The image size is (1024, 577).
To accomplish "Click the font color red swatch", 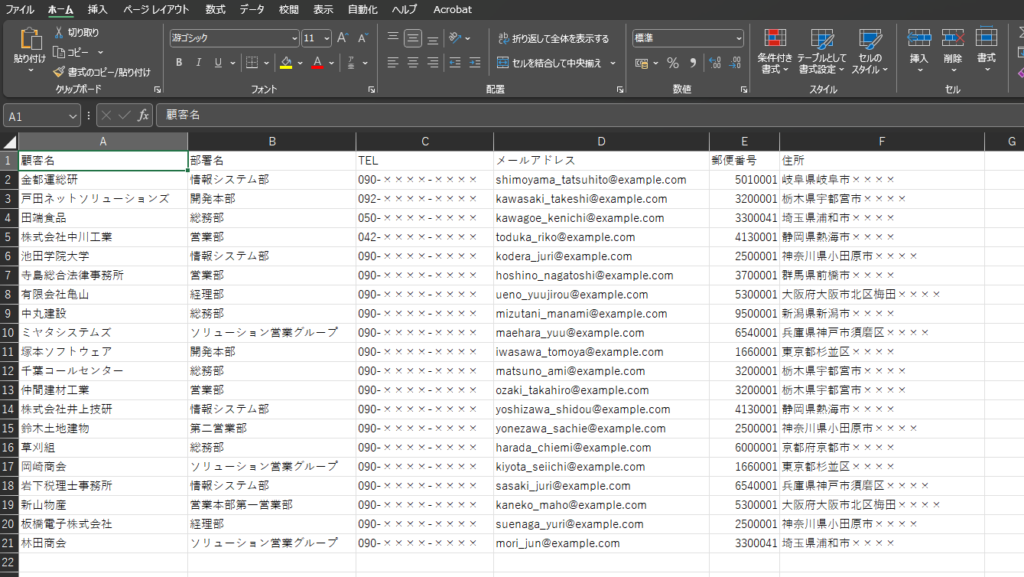I will [x=317, y=65].
